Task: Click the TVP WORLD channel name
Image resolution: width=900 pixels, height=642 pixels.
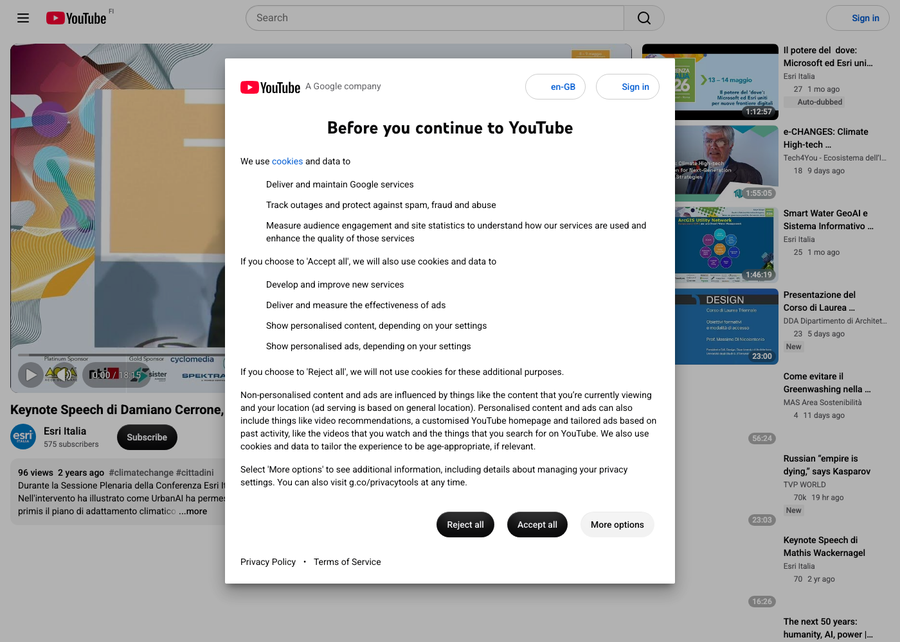Action: click(x=805, y=484)
